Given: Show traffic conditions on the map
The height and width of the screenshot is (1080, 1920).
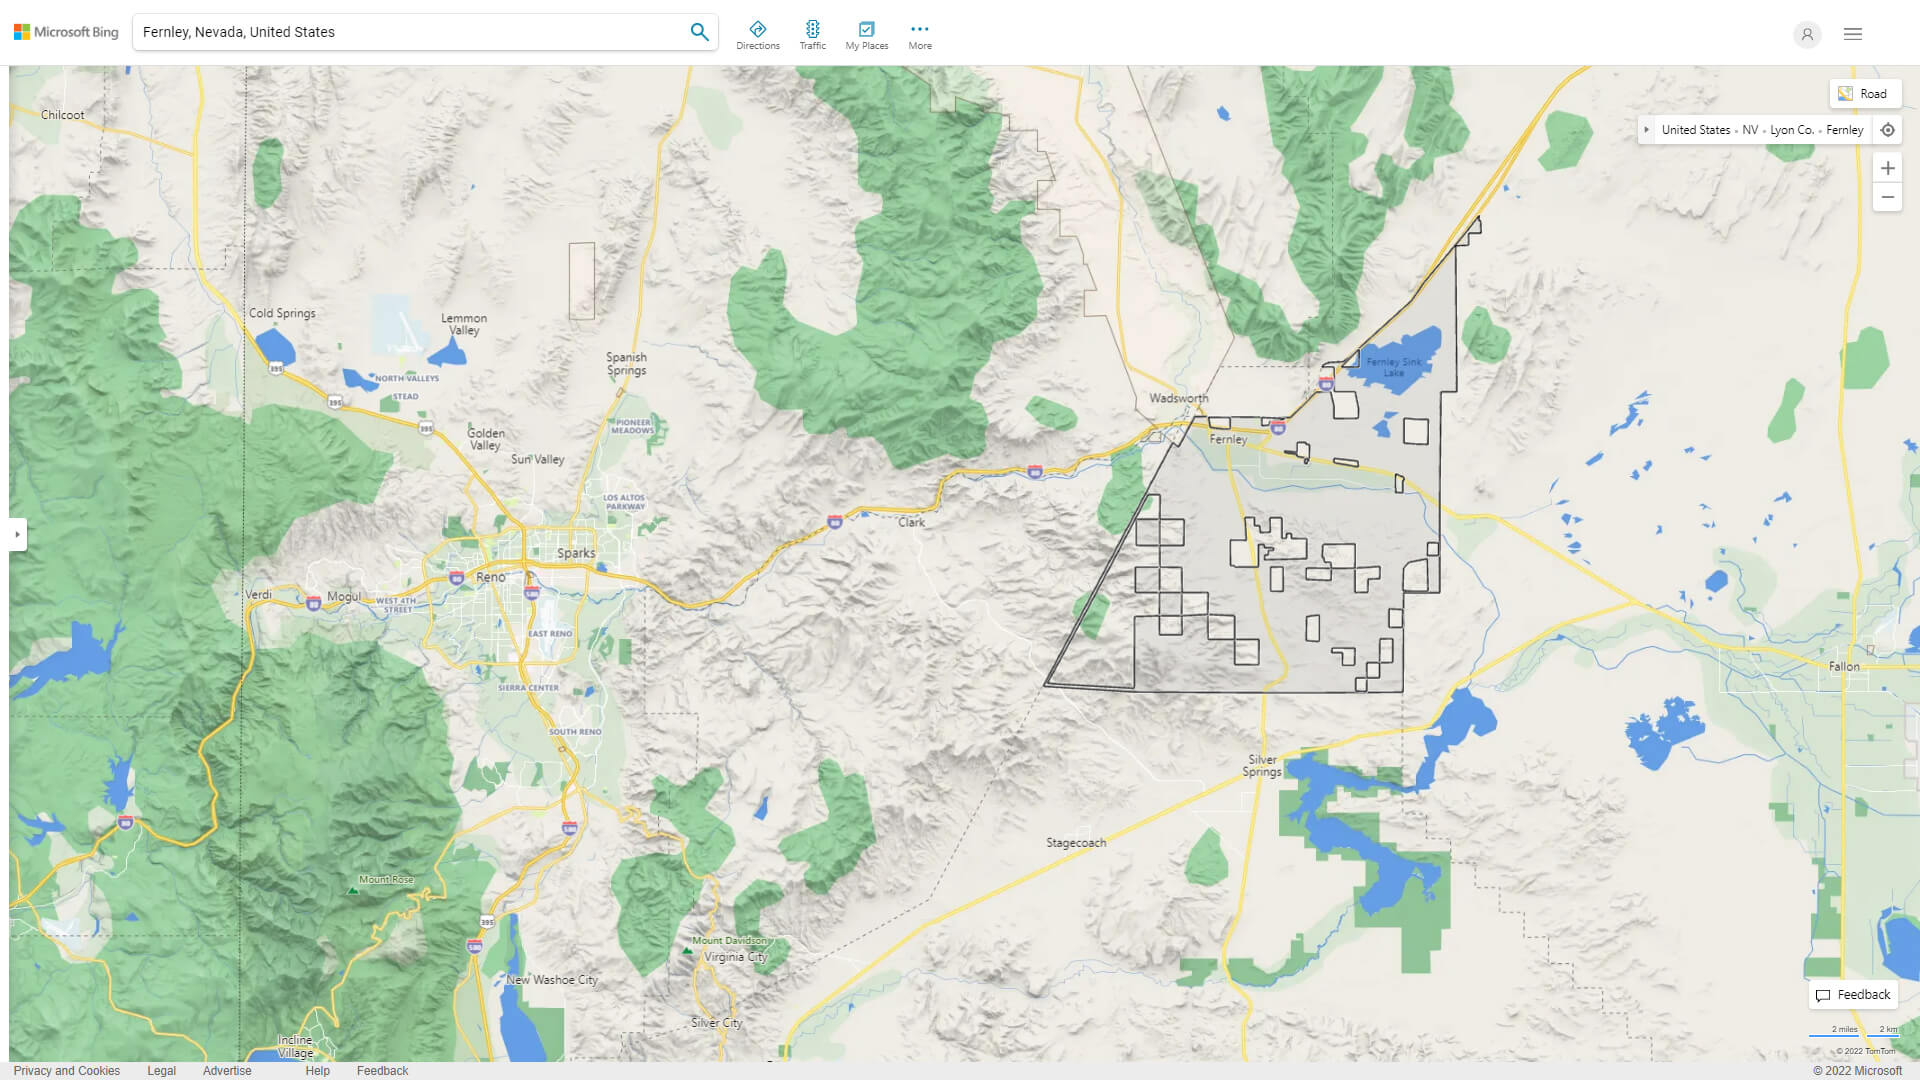Looking at the screenshot, I should [813, 32].
